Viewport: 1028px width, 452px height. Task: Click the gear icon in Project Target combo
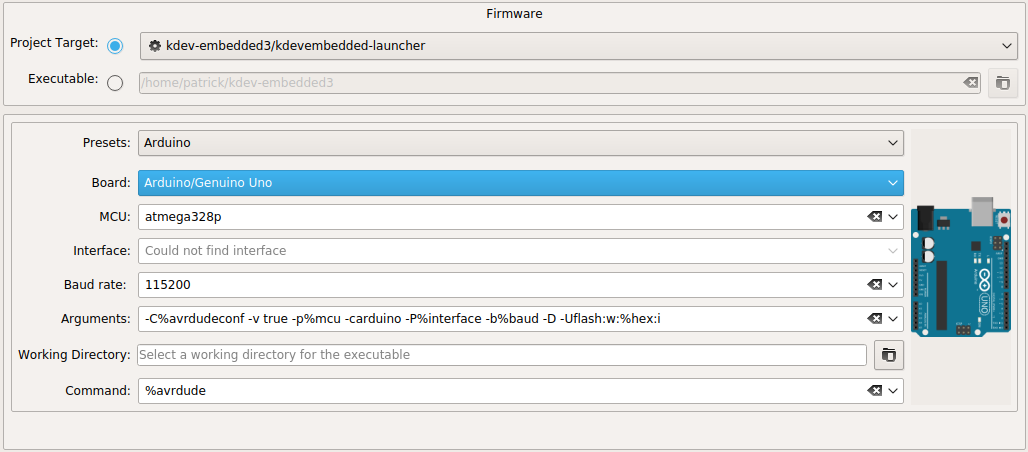point(154,46)
